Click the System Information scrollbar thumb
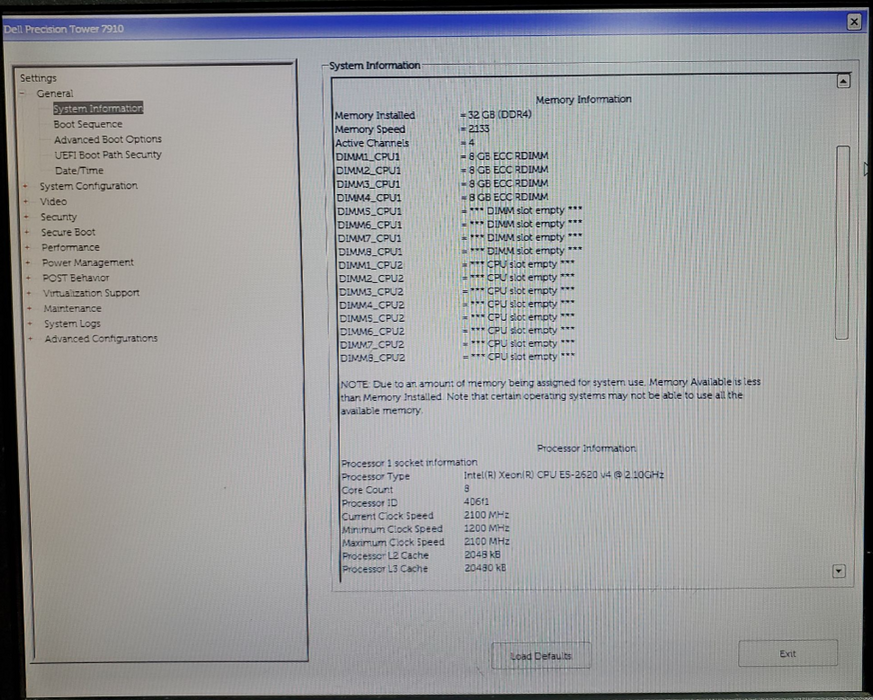This screenshot has width=873, height=700. pyautogui.click(x=842, y=242)
